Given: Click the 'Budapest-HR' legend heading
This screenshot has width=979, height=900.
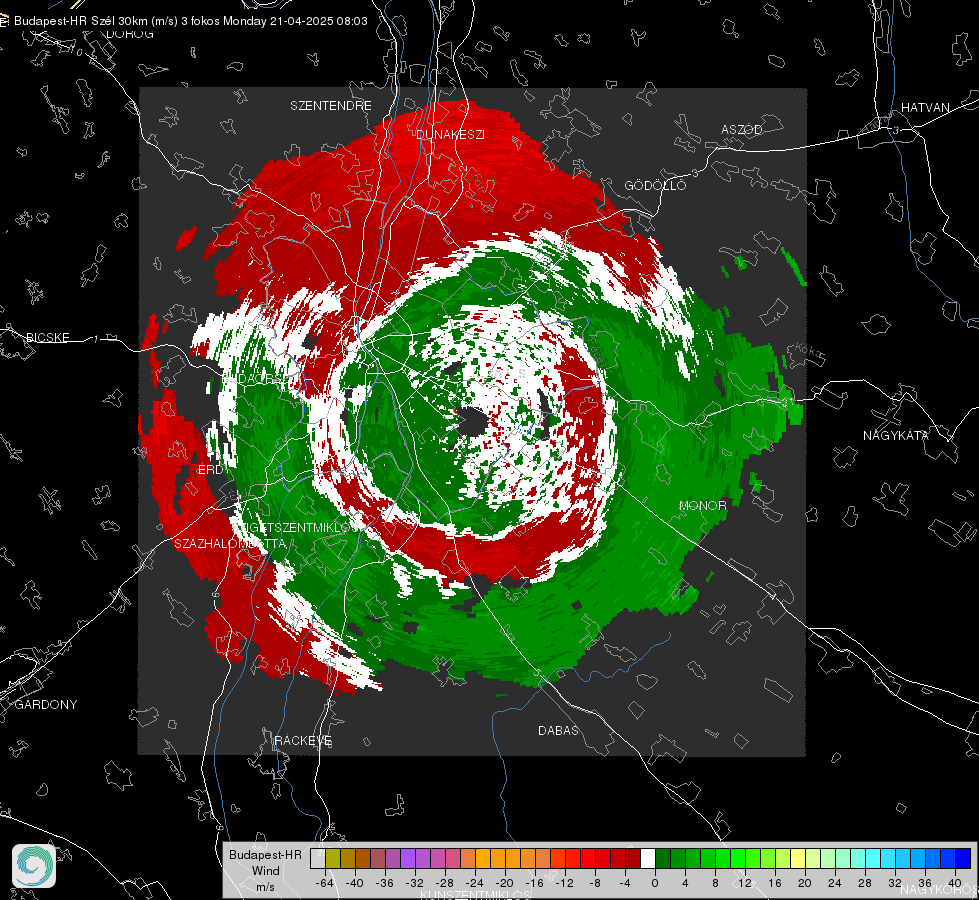Looking at the screenshot, I should coord(265,854).
